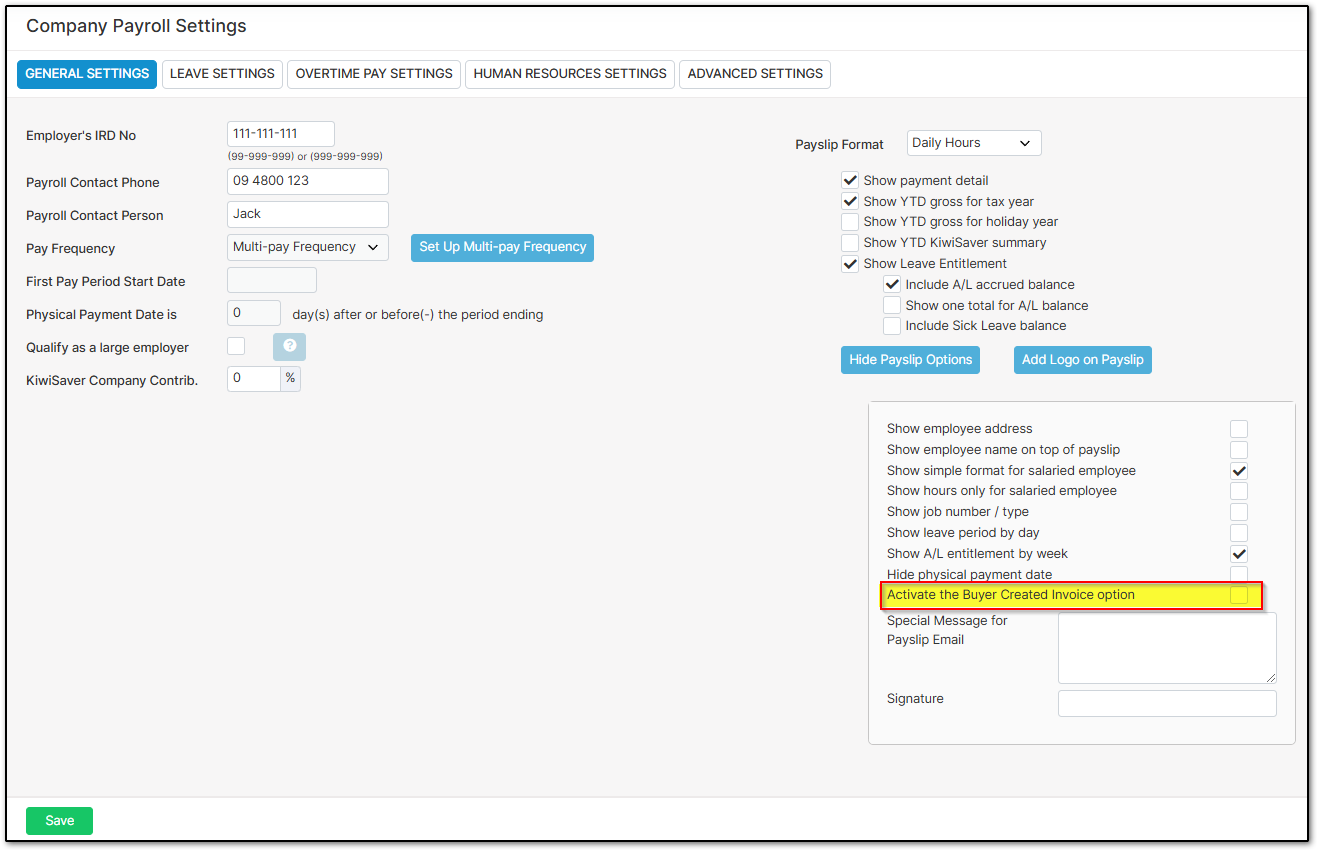Edit KiwiSaver Company Contrib. percentage field
The height and width of the screenshot is (851, 1318).
pos(254,379)
